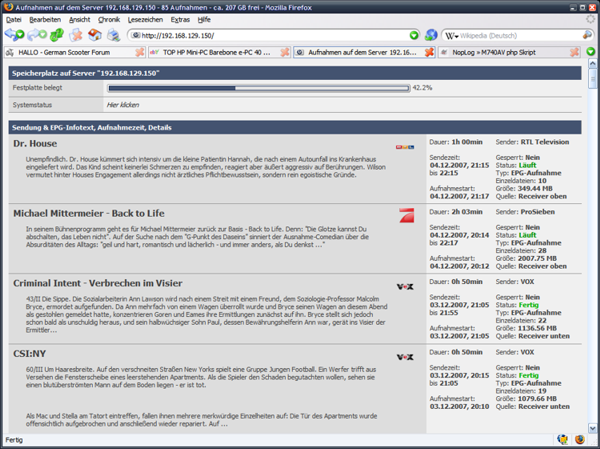Screen dimensions: 600x449
Task: Click the Festplatte belegt progress bar
Action: (259, 88)
